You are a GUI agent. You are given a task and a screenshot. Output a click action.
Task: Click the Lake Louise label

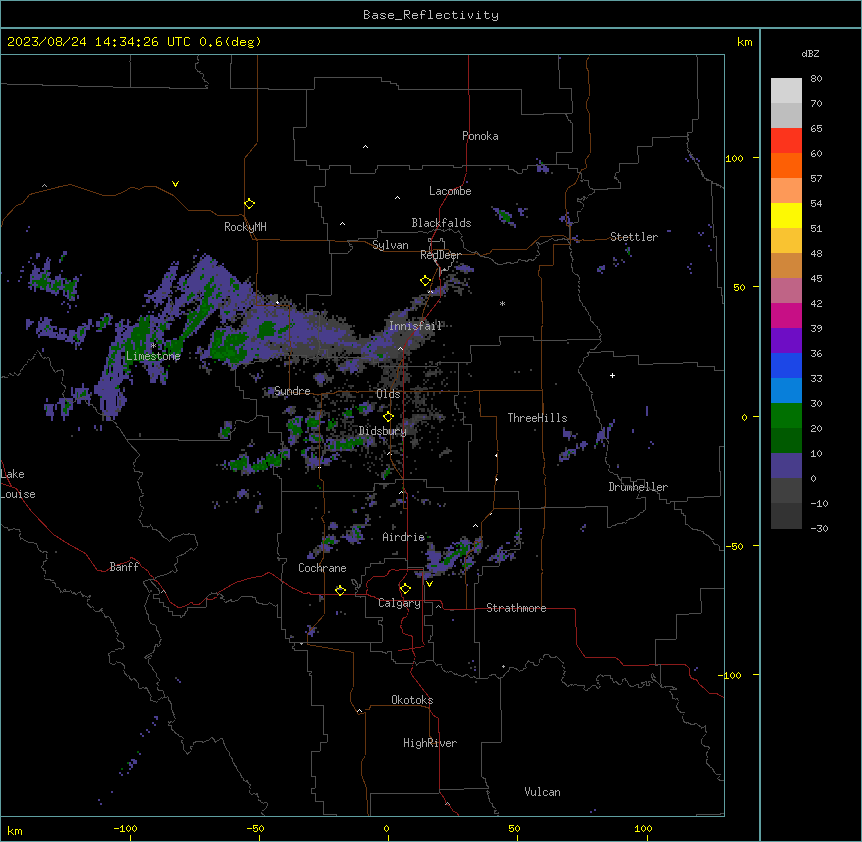pyautogui.click(x=18, y=484)
